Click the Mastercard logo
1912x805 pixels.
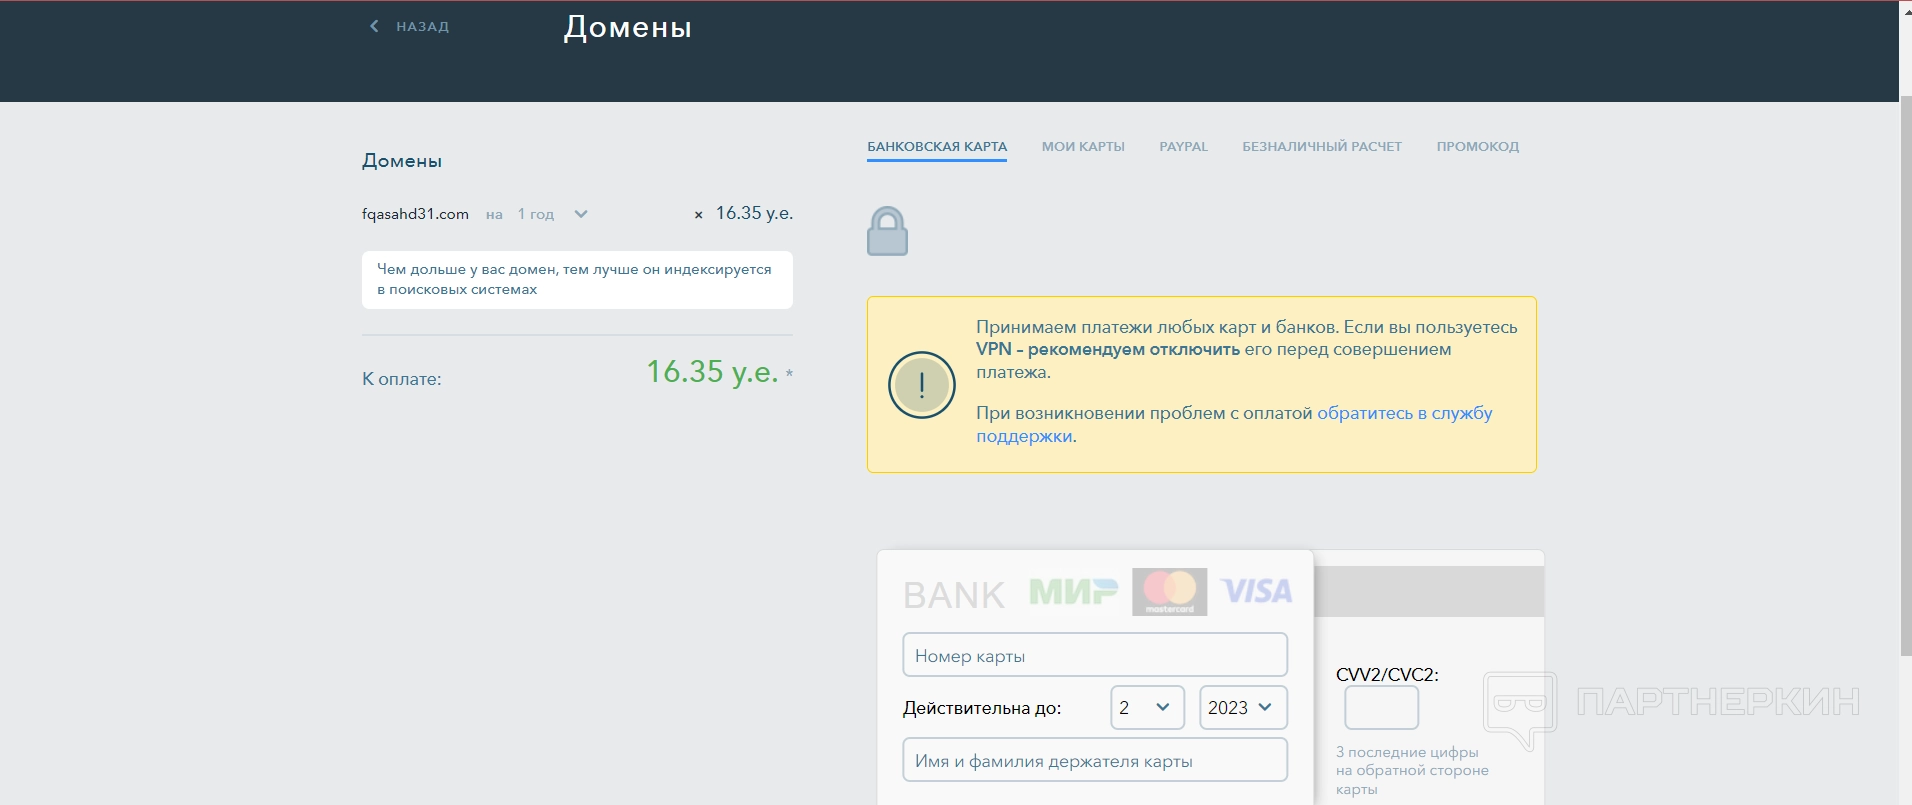tap(1169, 592)
